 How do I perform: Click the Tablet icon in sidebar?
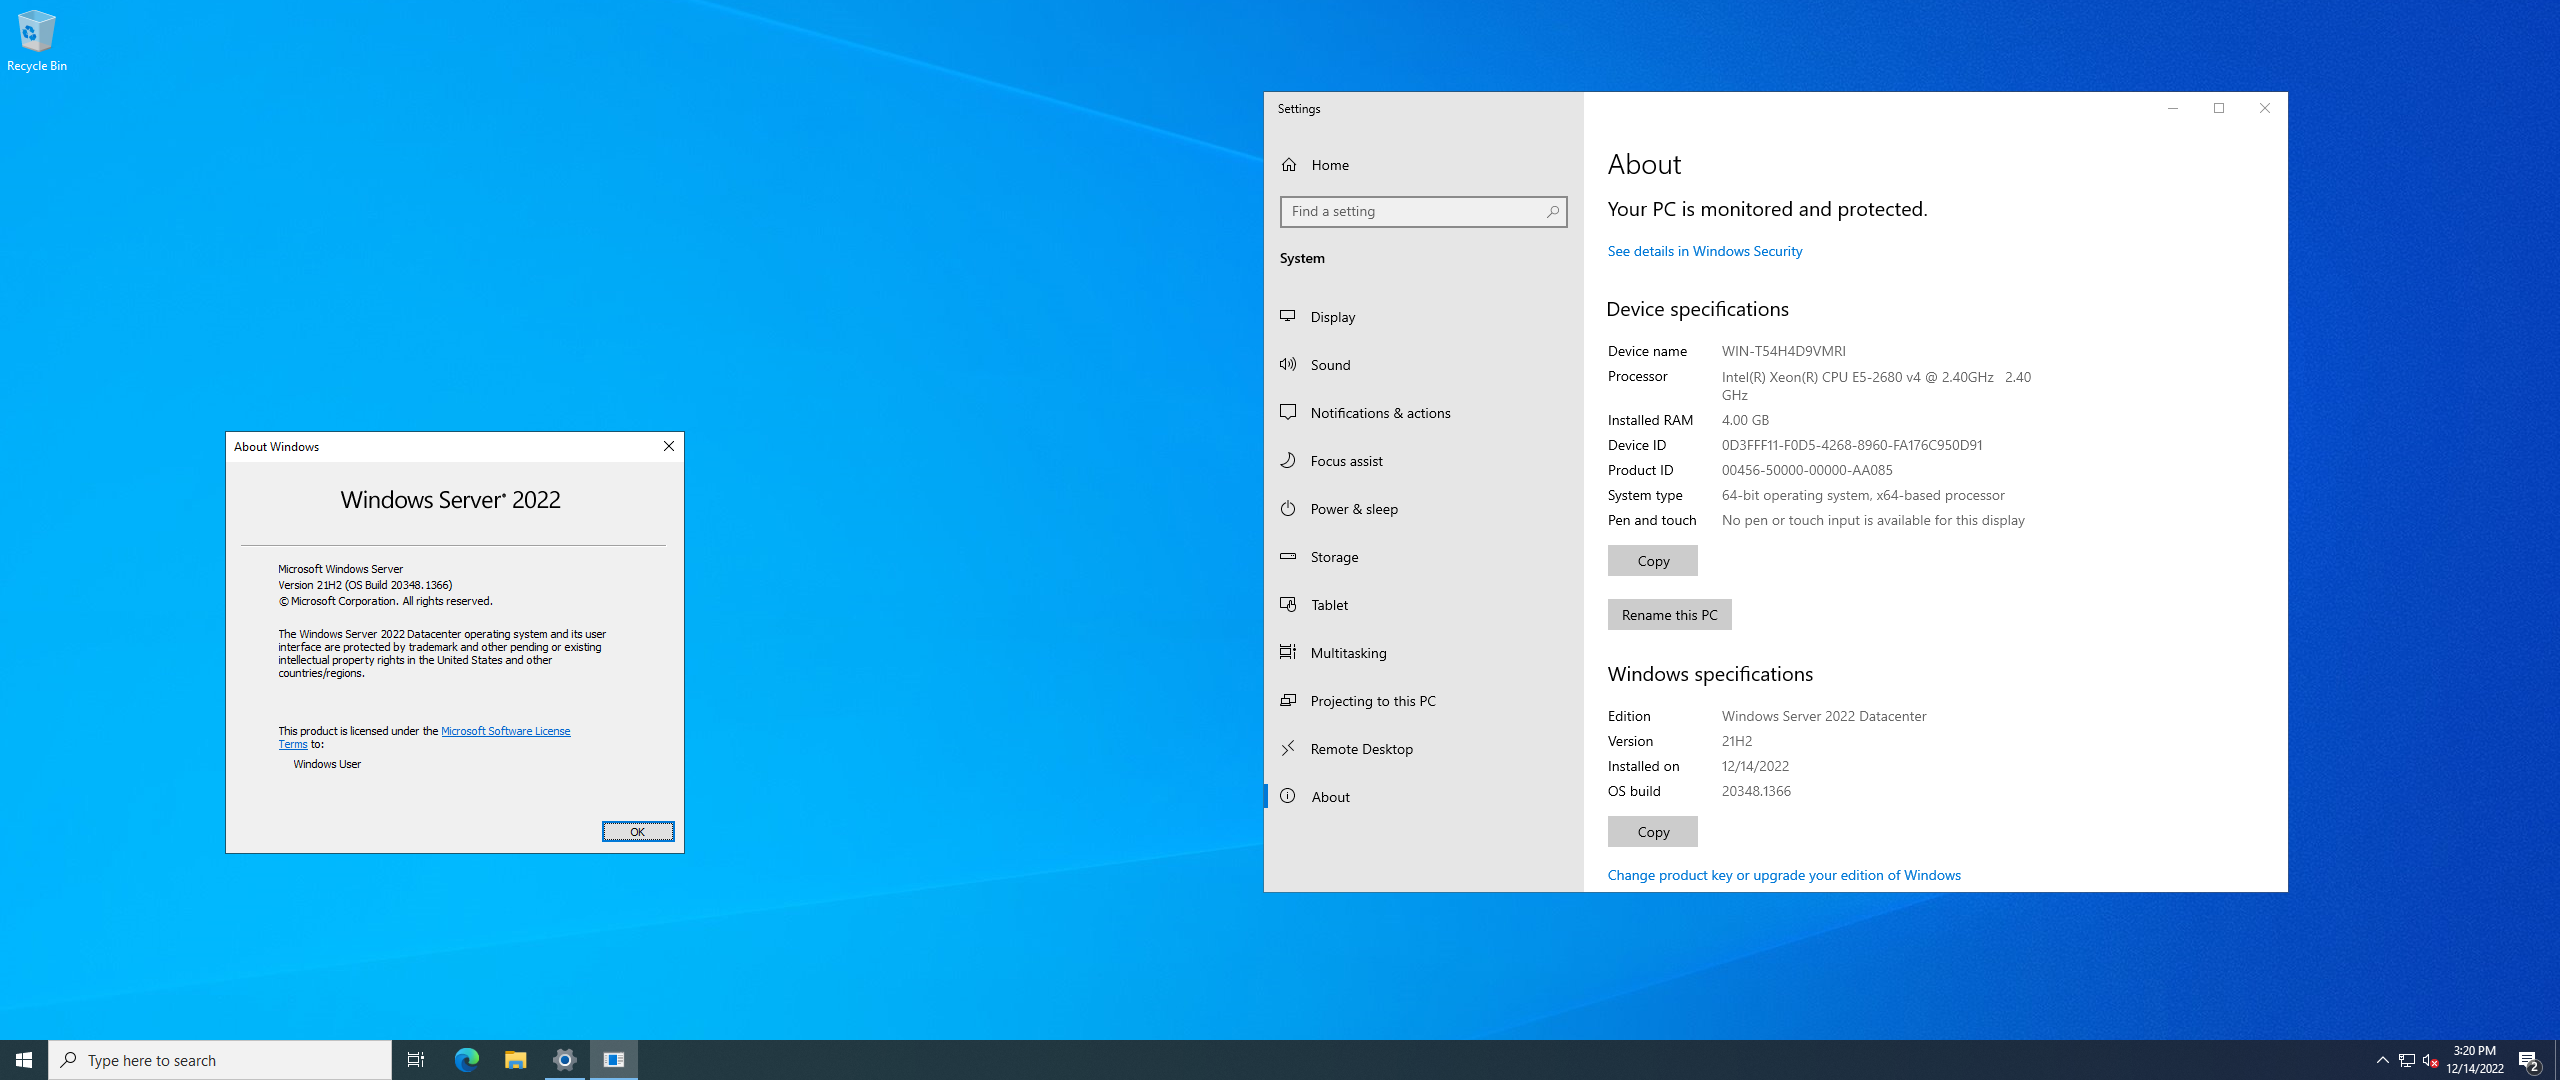(1288, 604)
